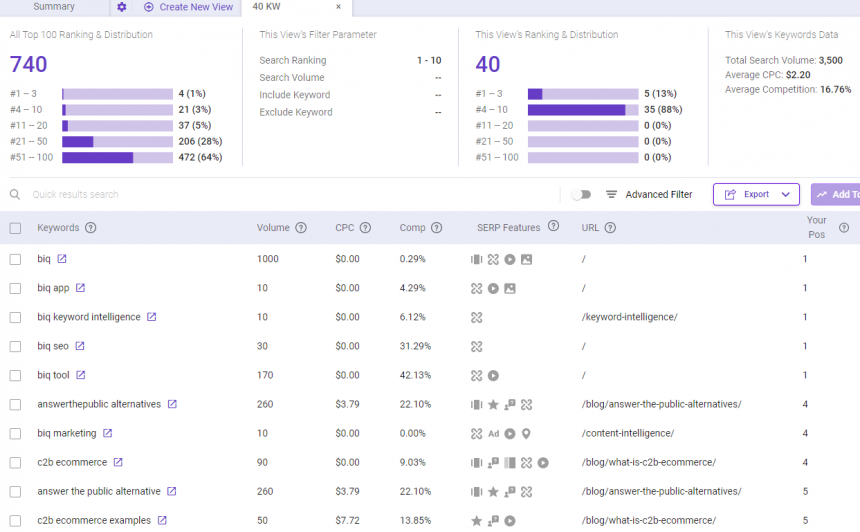860x532 pixels.
Task: Click the quick search magnifier icon
Action: pos(15,194)
